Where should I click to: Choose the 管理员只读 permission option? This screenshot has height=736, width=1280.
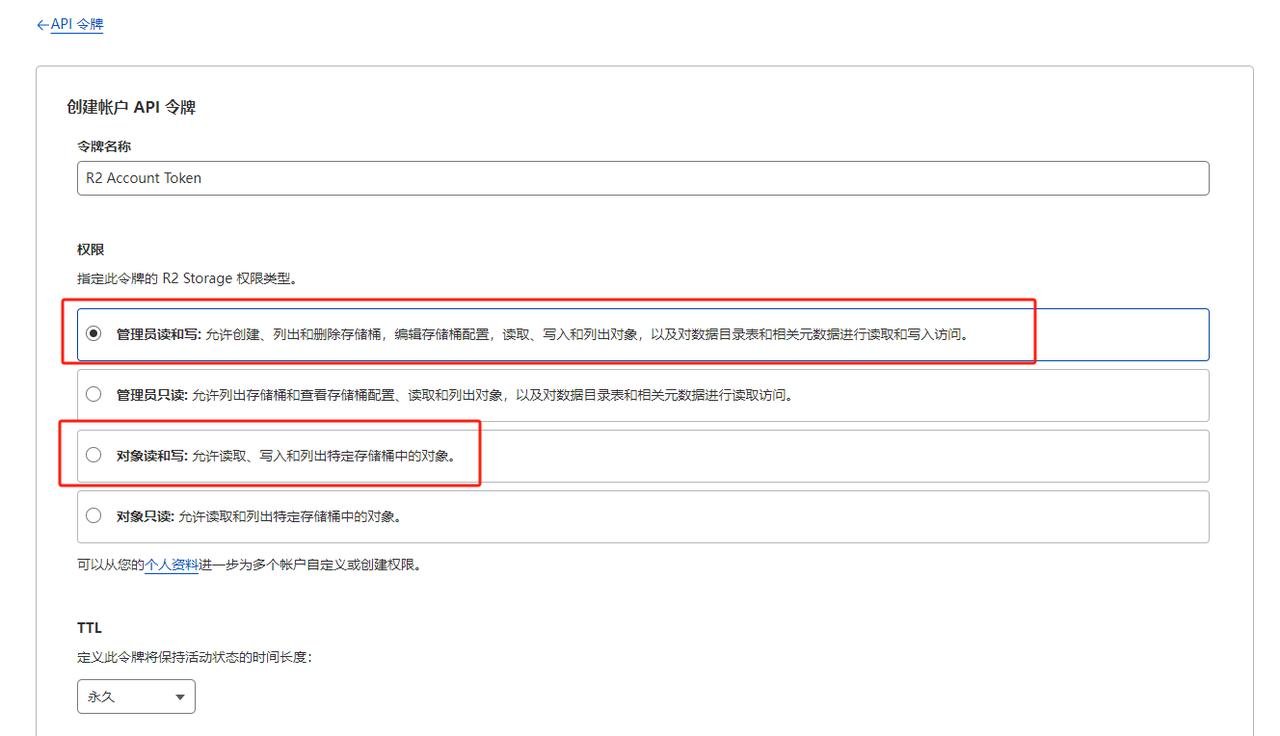(93, 393)
